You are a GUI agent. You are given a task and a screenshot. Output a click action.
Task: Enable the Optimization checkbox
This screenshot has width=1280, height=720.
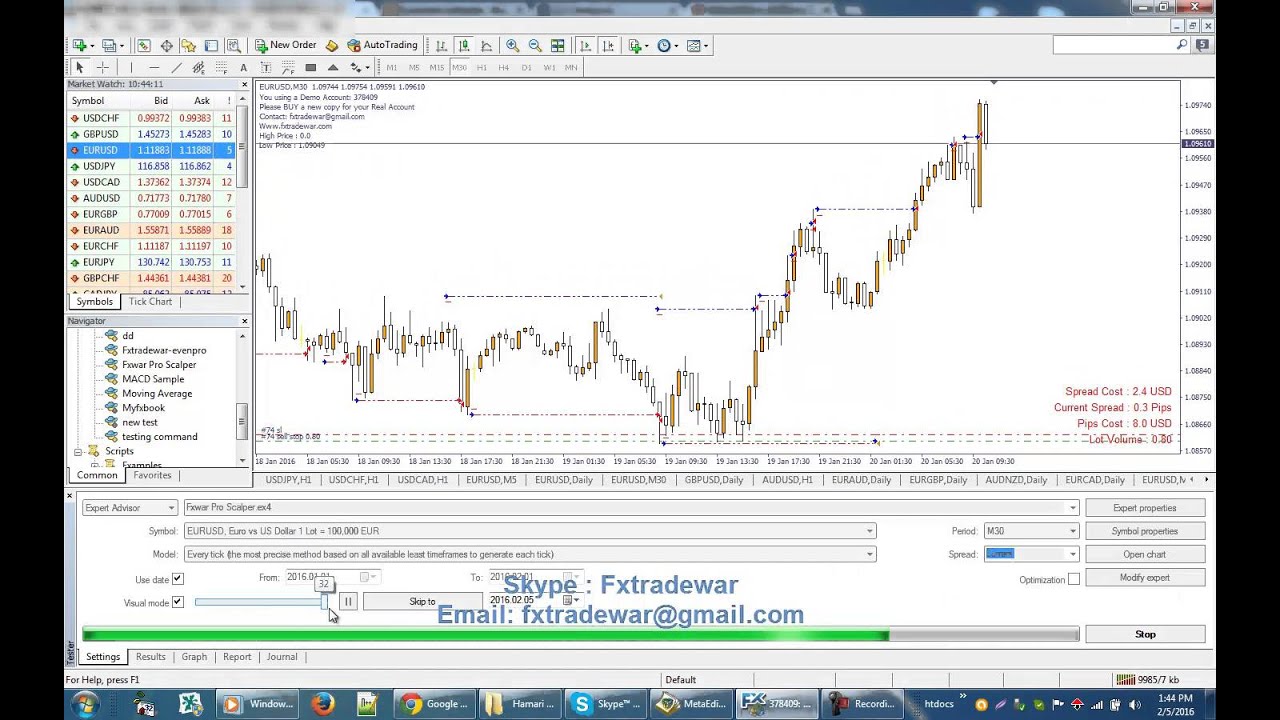1074,579
